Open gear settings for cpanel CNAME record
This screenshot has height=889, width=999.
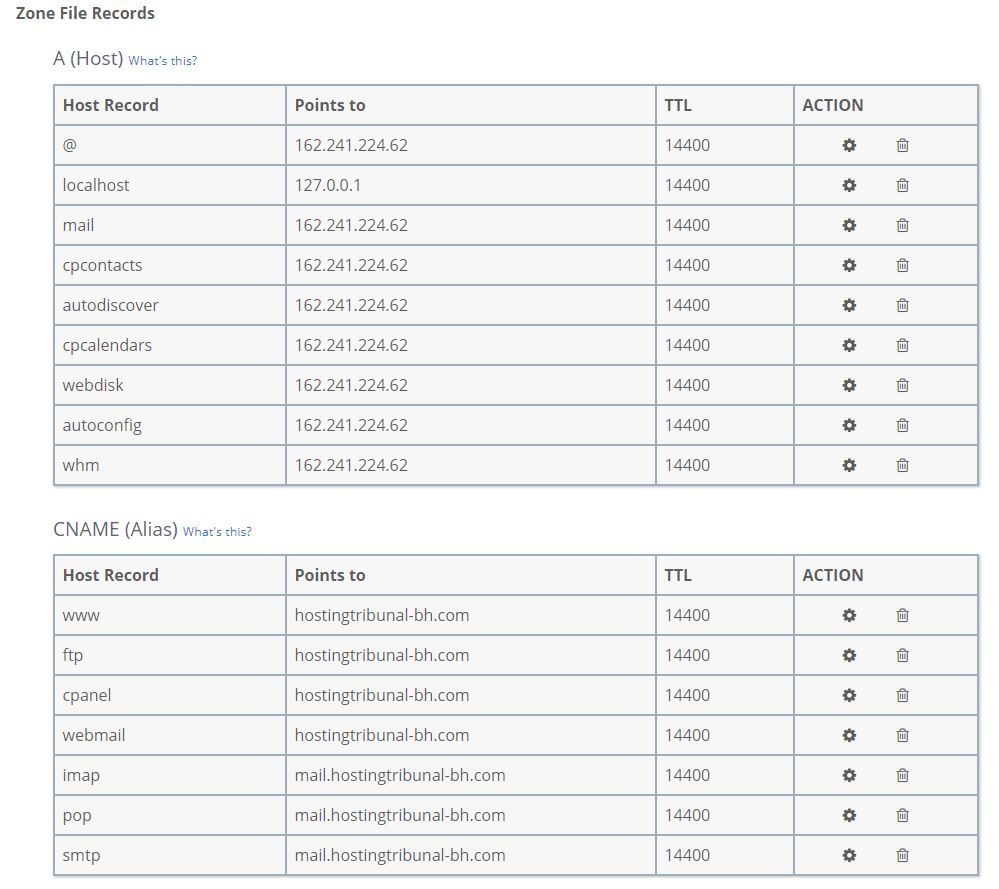coord(849,695)
